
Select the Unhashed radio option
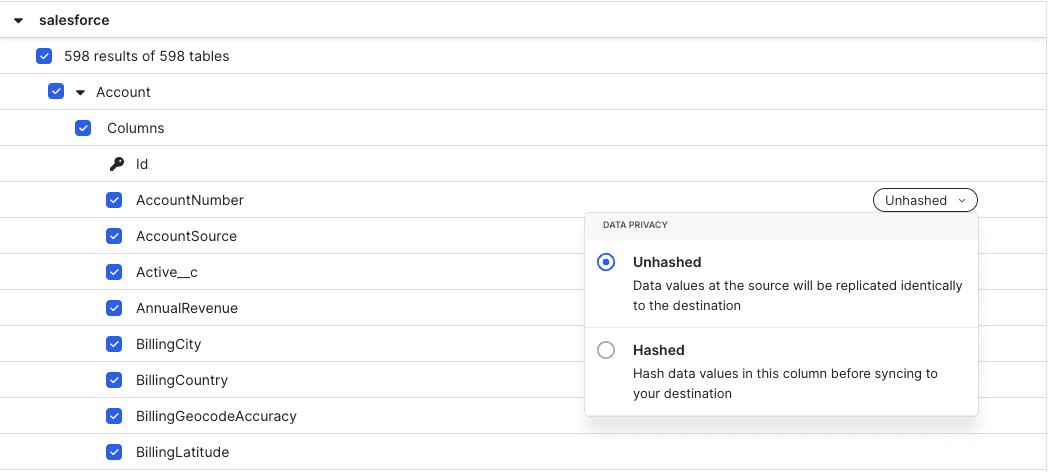coord(606,262)
